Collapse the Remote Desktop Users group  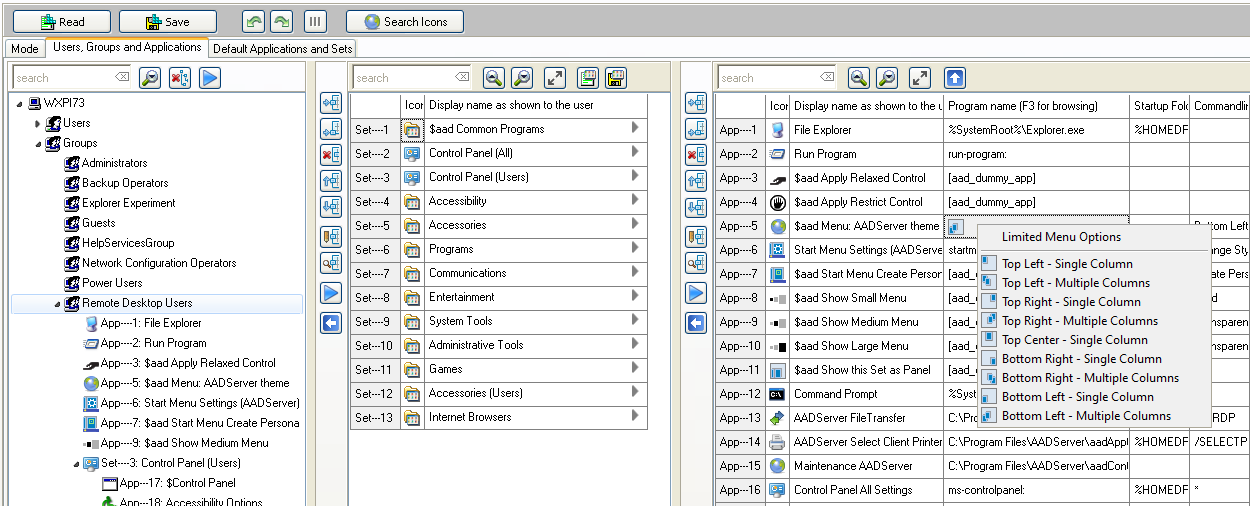[57, 304]
